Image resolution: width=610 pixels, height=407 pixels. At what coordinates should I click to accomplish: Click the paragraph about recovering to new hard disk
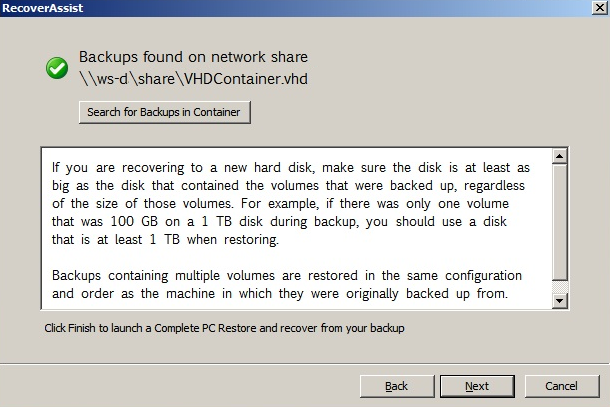tap(291, 204)
